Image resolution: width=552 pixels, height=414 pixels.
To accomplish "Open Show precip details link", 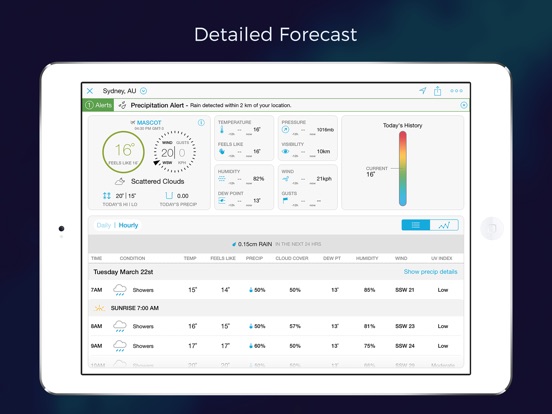I will [431, 272].
